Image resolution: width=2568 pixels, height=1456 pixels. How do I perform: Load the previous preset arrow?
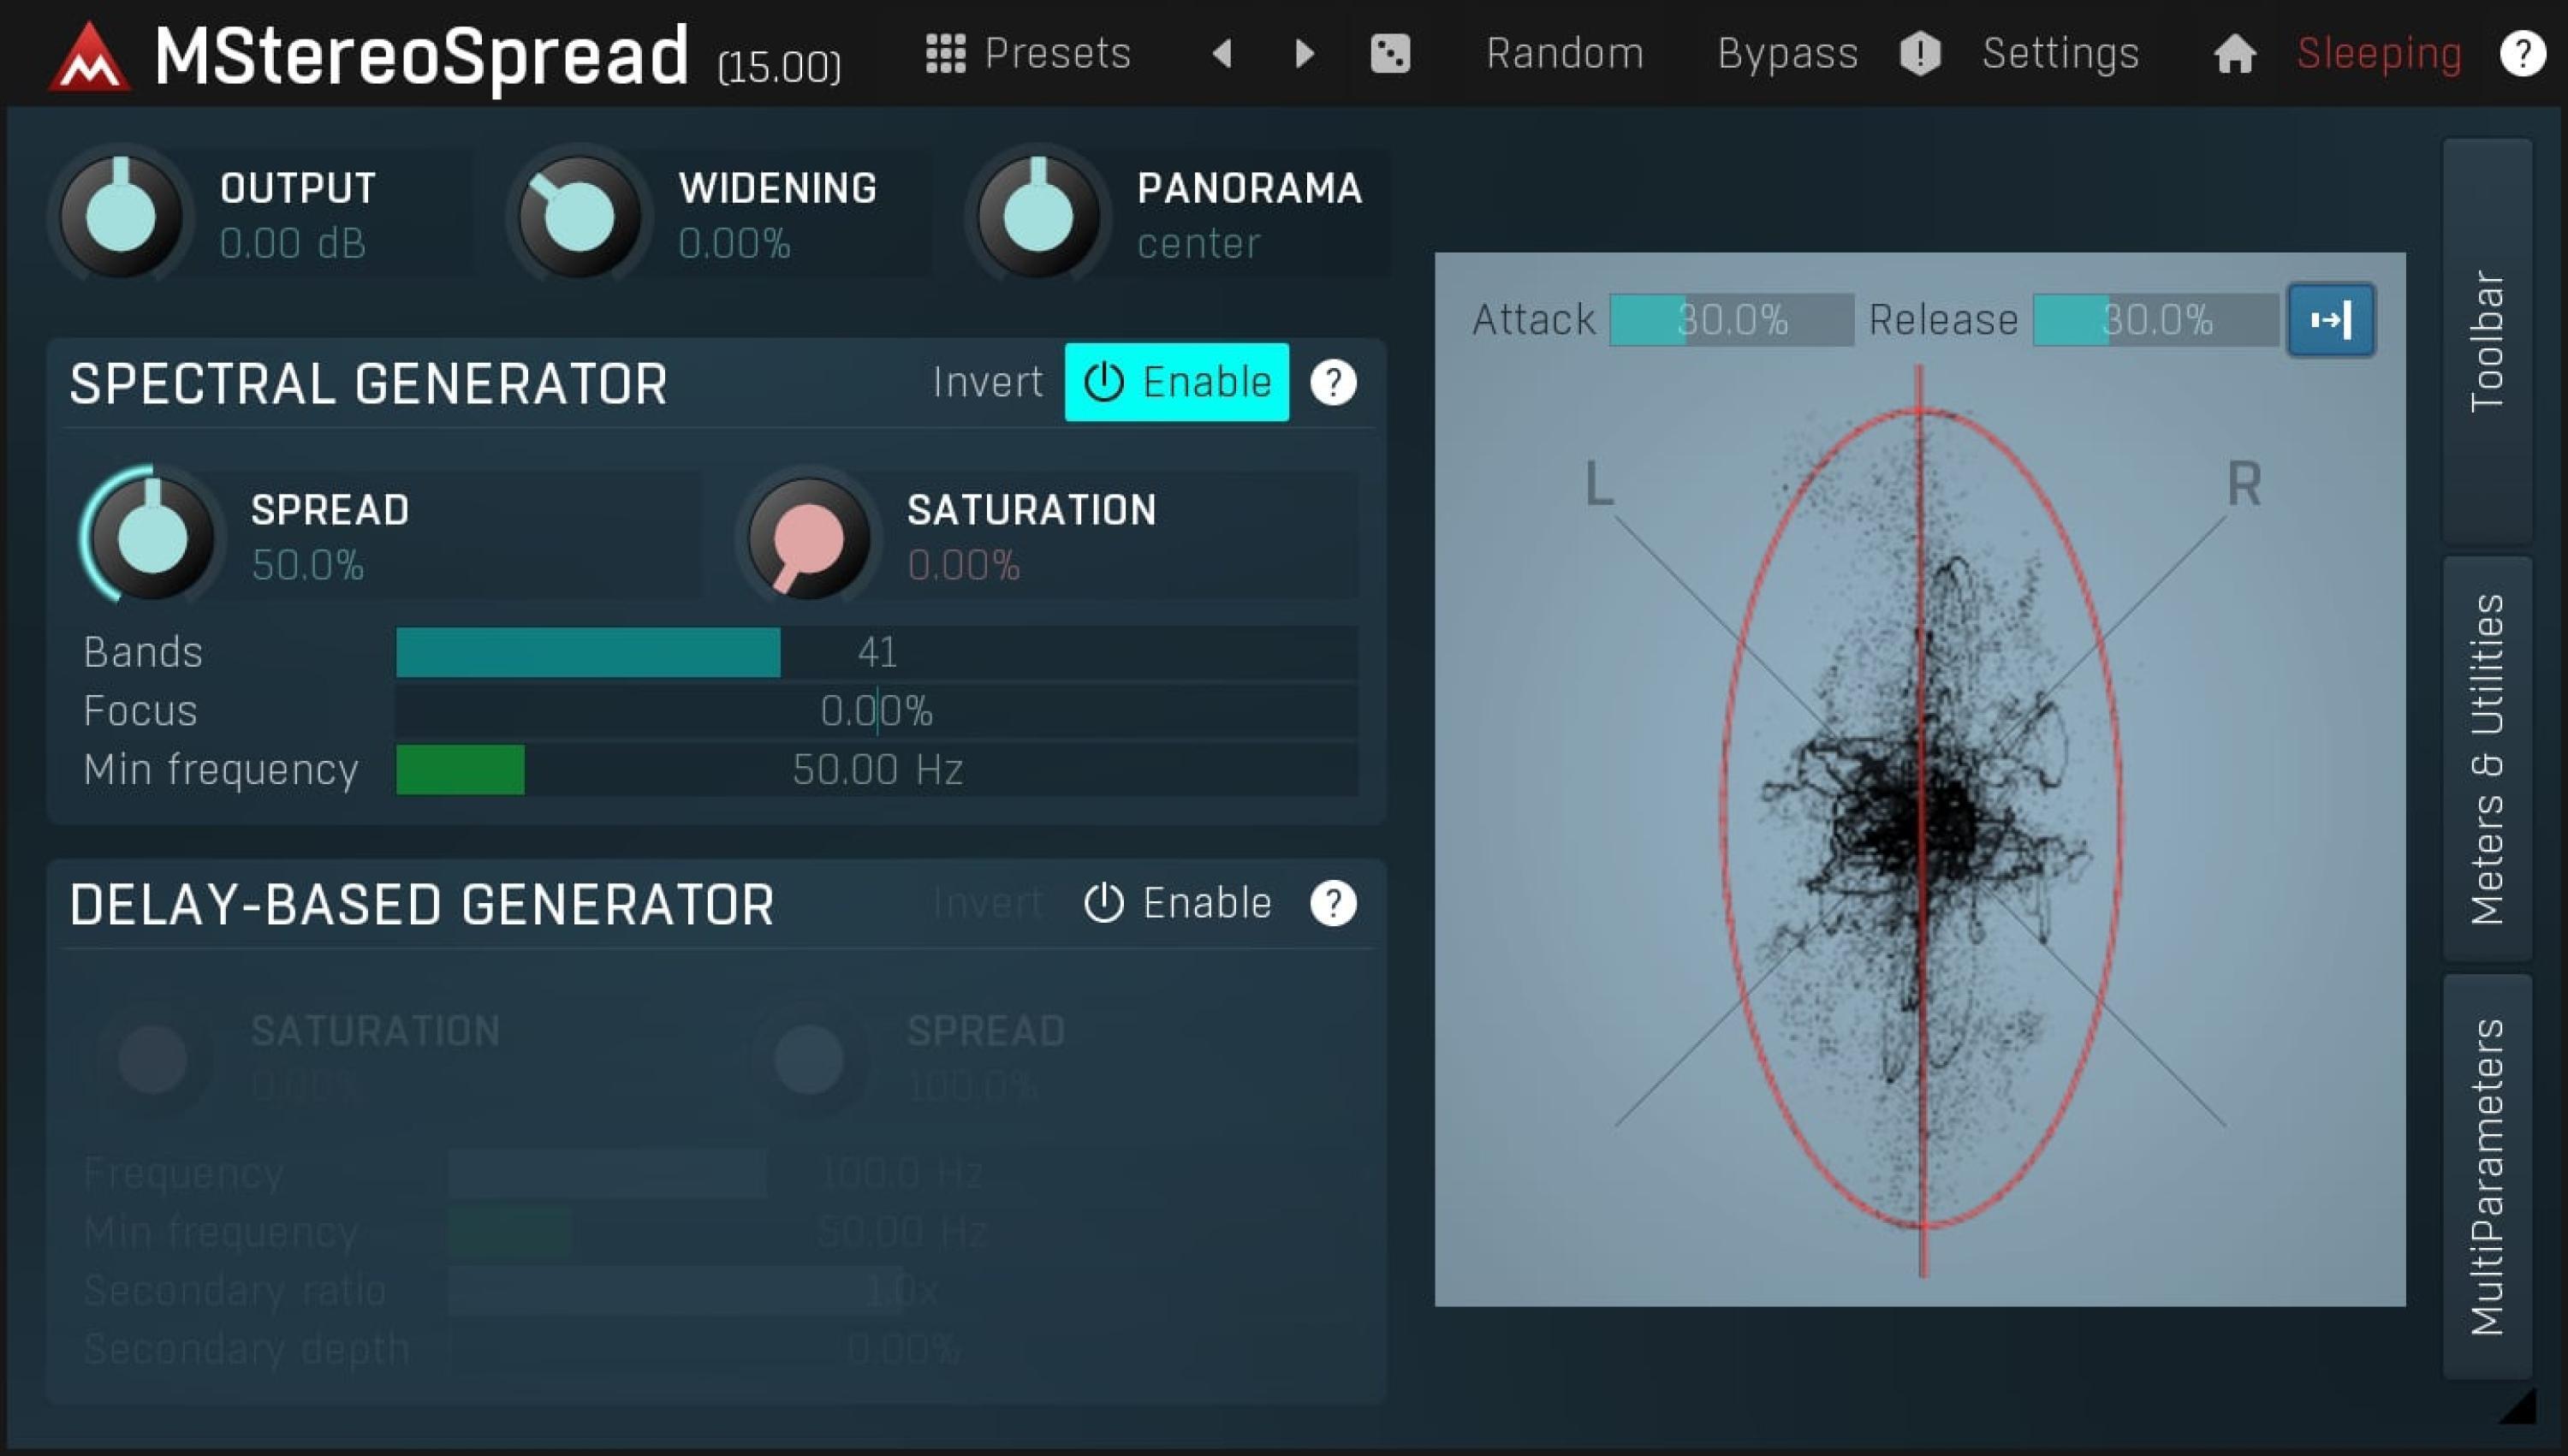(x=1222, y=53)
